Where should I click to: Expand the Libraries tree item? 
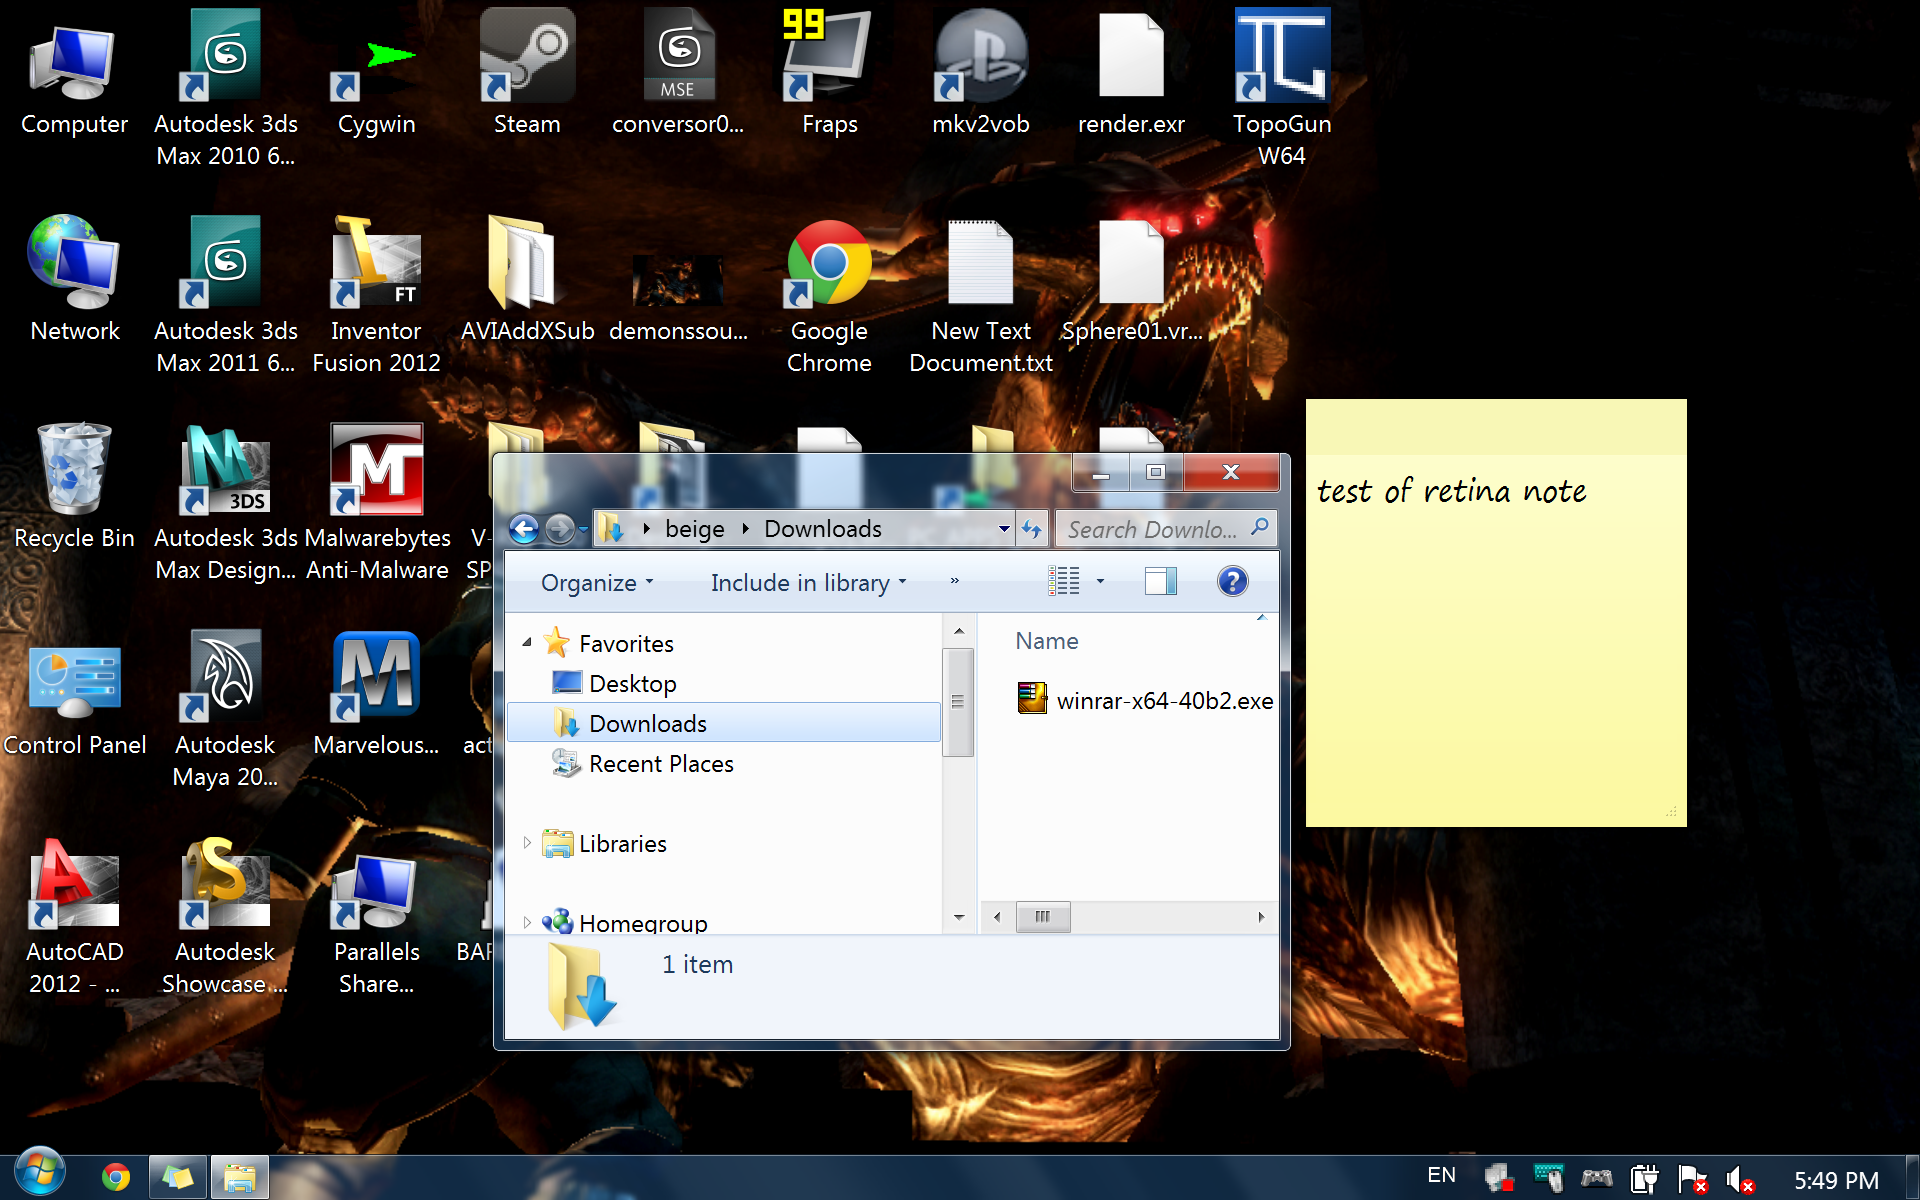click(528, 843)
